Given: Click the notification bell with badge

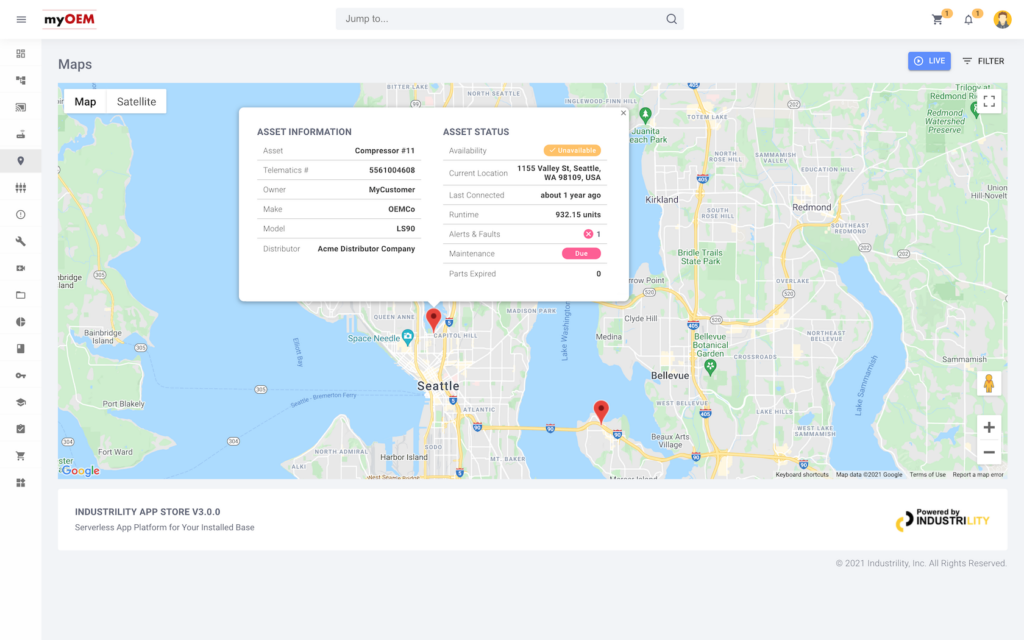Looking at the screenshot, I should point(969,18).
